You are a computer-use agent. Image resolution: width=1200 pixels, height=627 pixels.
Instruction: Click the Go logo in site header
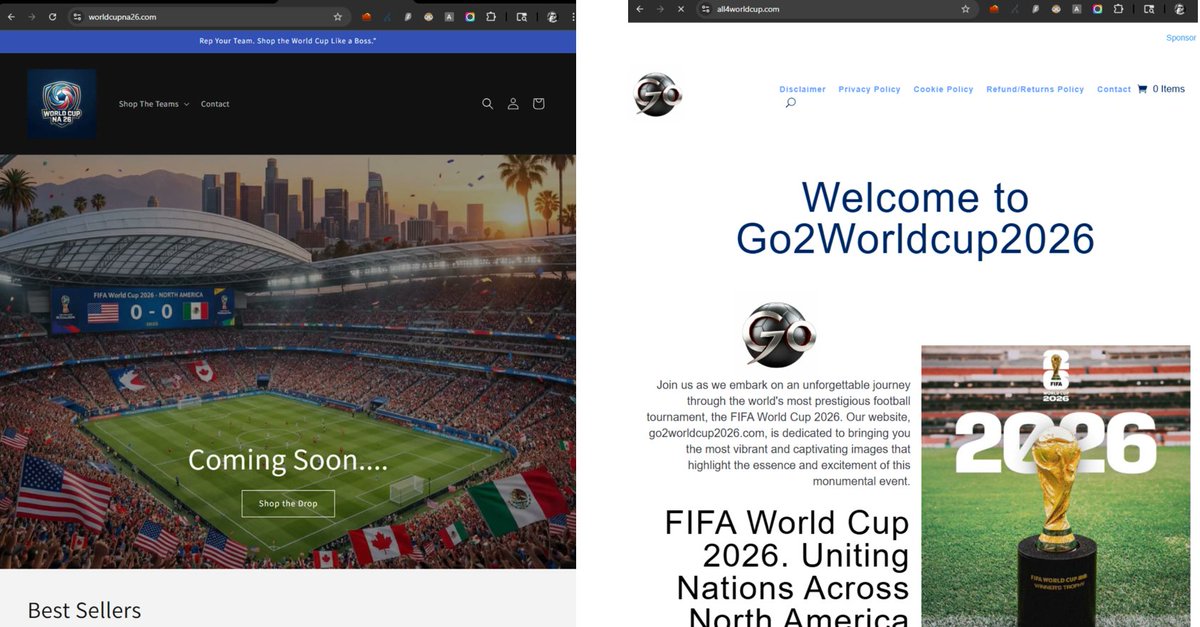click(658, 95)
